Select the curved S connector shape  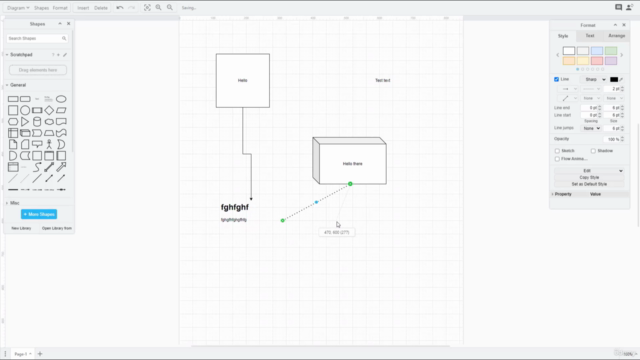(37, 167)
